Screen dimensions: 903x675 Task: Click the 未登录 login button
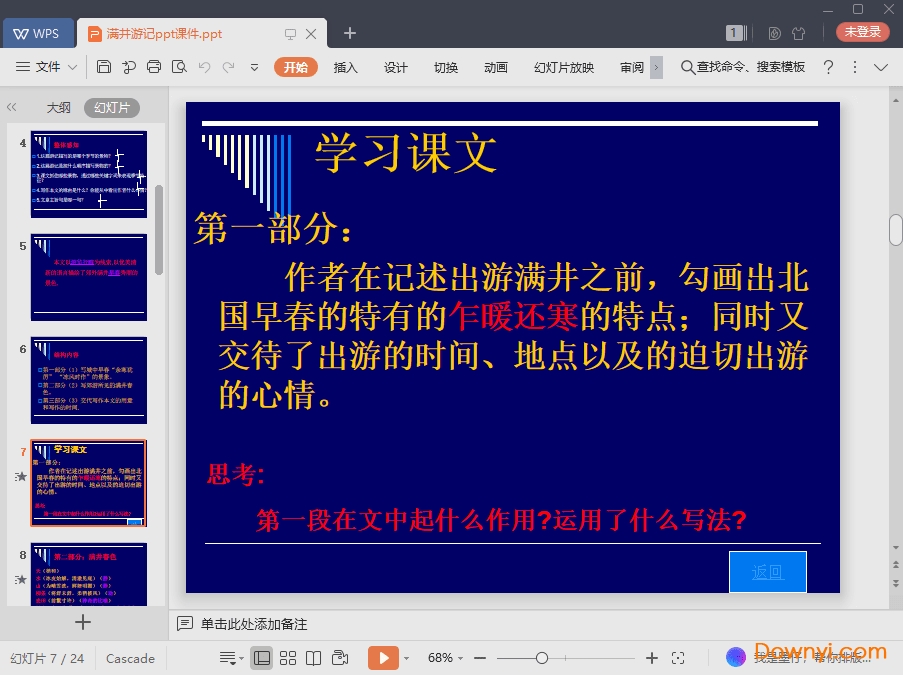tap(862, 32)
